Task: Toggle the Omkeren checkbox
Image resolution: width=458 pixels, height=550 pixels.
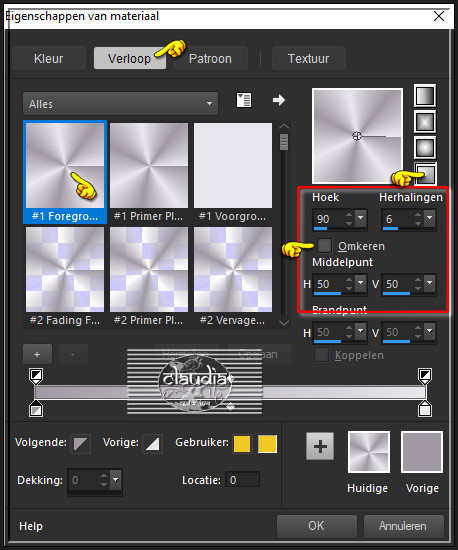Action: point(324,246)
